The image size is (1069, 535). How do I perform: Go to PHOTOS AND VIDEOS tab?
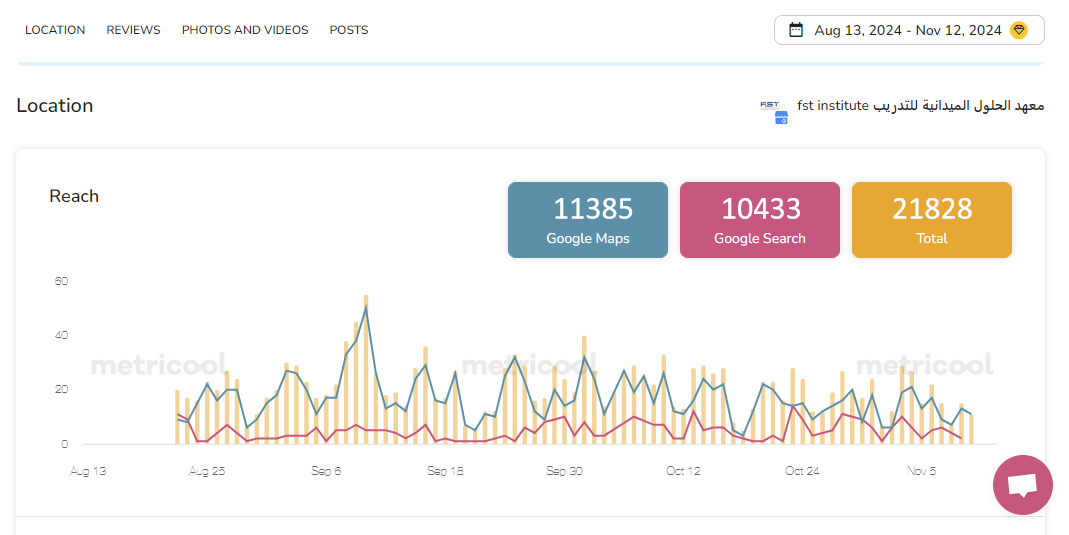tap(245, 30)
